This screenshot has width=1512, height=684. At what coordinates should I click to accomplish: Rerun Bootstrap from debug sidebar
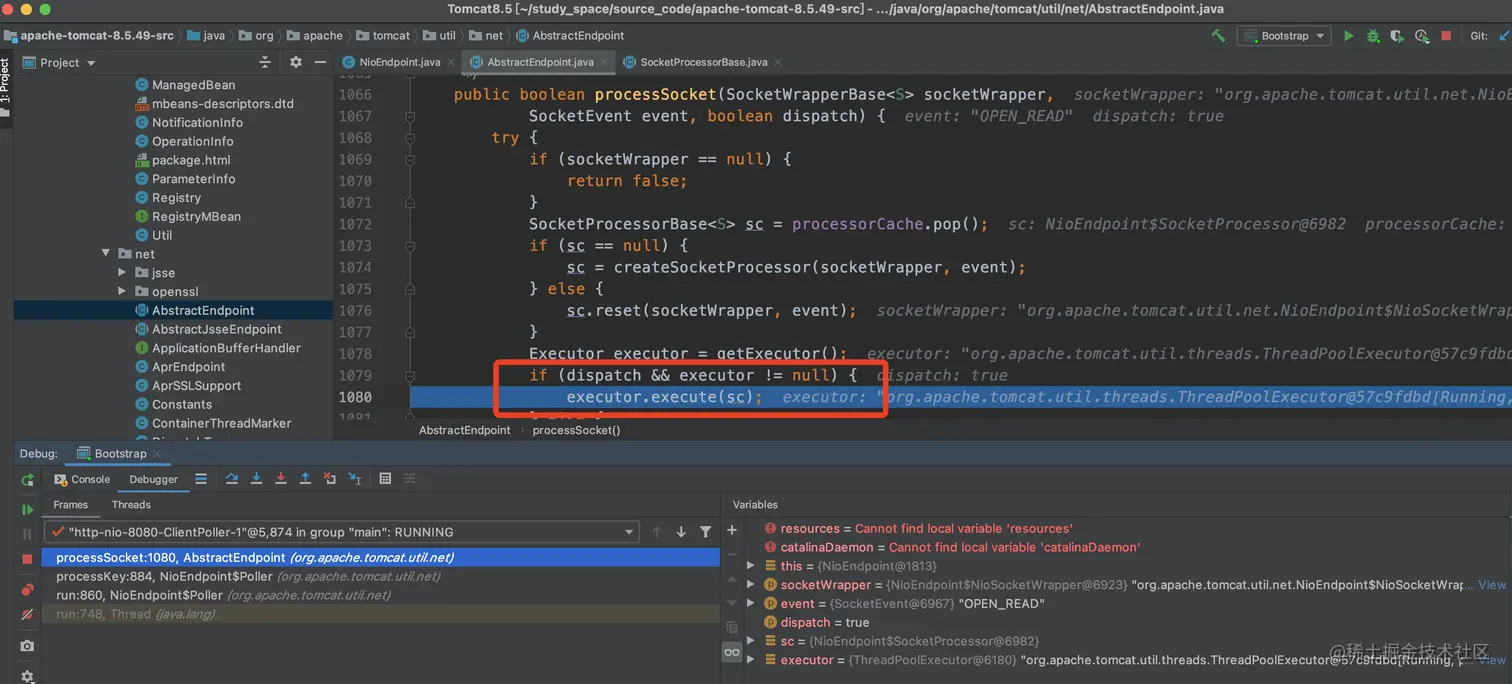(27, 481)
